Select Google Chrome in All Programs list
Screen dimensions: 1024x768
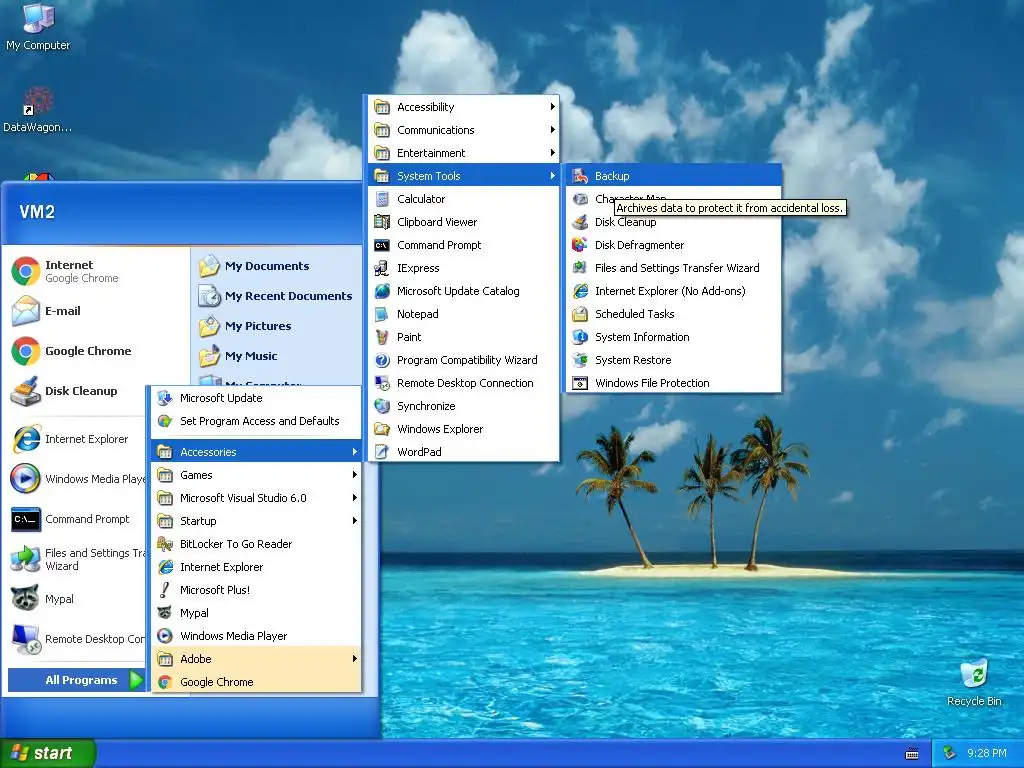257,682
